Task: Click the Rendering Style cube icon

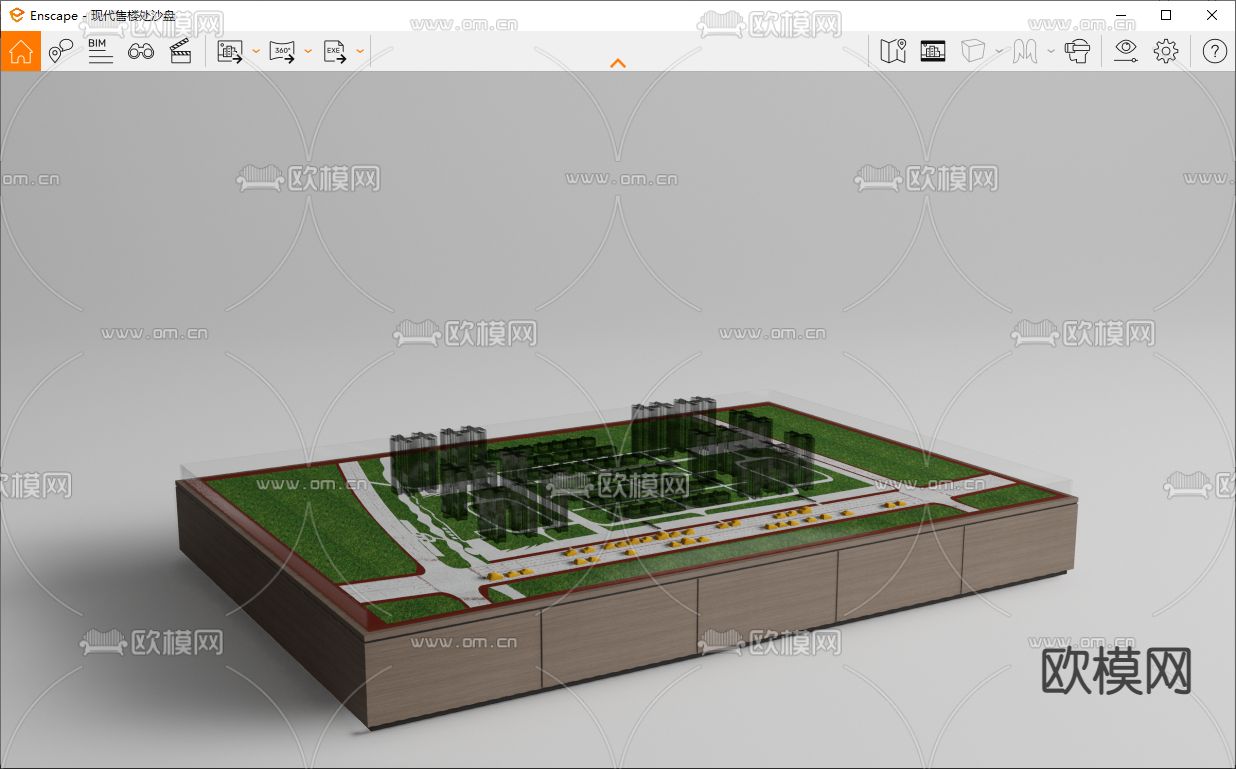Action: [x=973, y=51]
